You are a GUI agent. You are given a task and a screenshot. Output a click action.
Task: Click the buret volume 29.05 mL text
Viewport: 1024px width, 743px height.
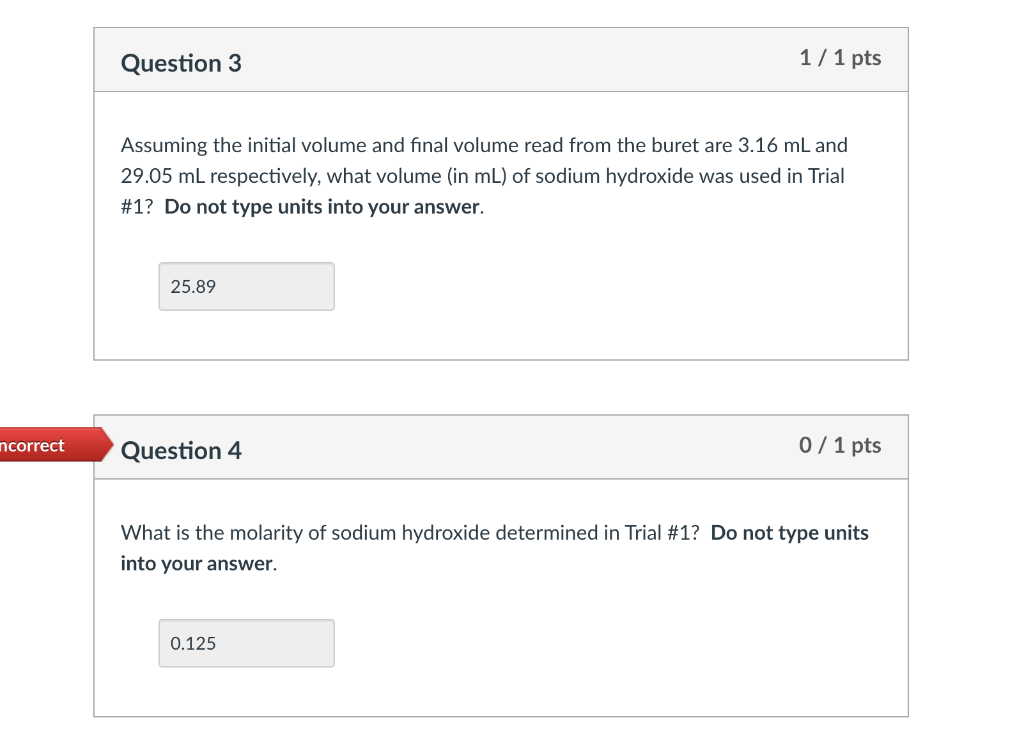coord(159,175)
